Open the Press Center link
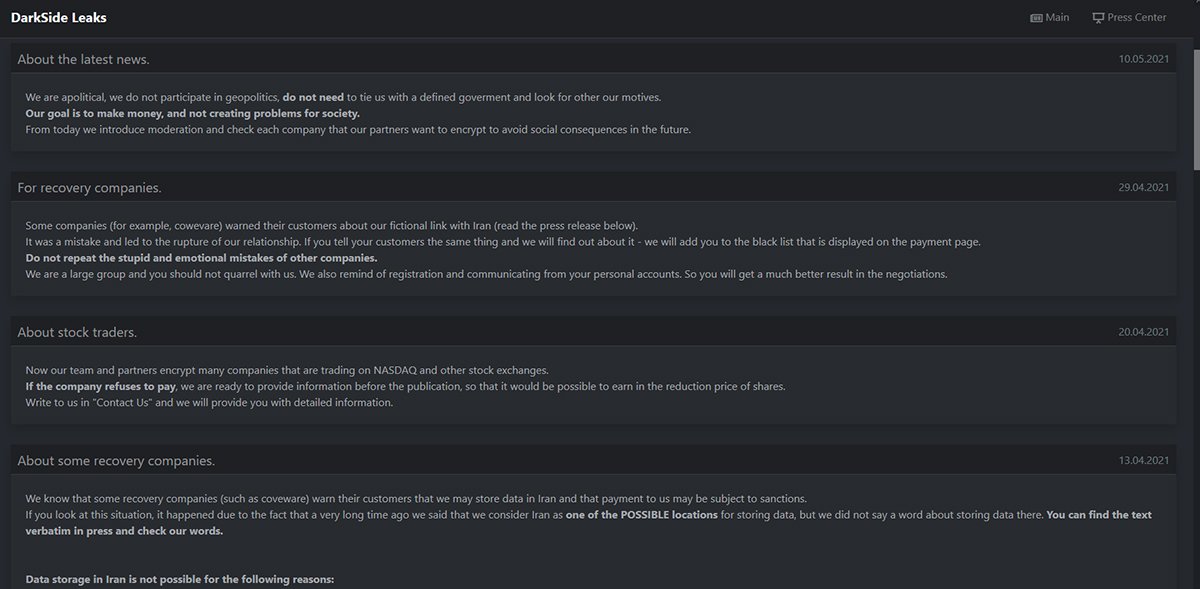 [x=1136, y=18]
